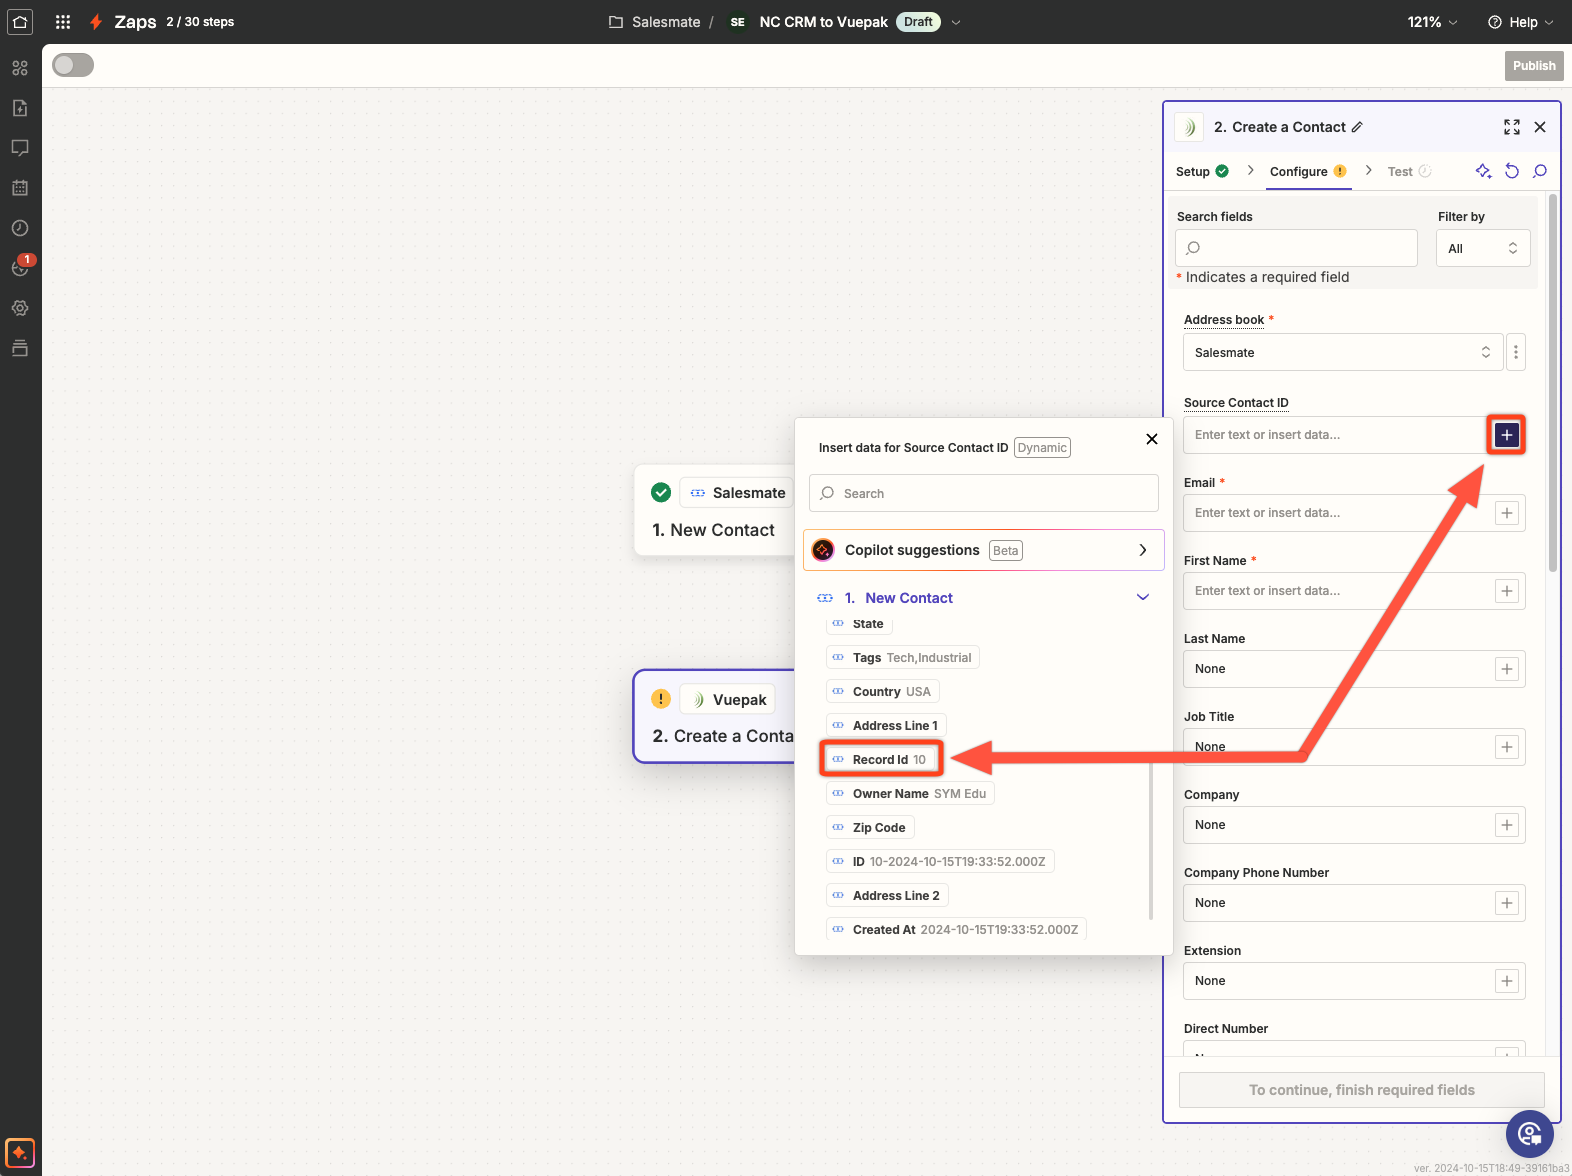
Task: Click the comment notes sidebar icon
Action: click(20, 148)
